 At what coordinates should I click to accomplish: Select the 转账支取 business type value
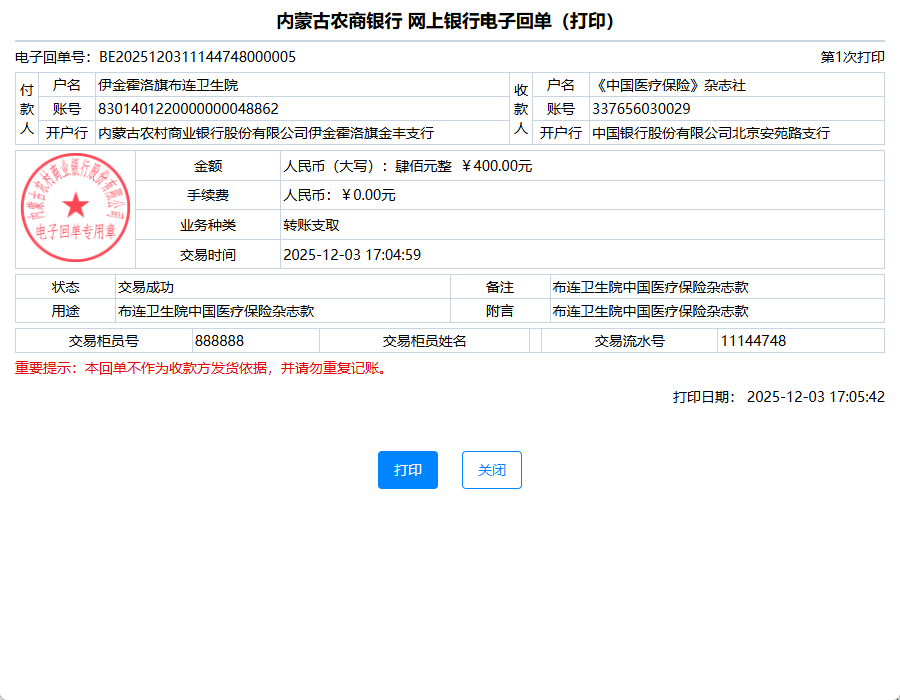click(311, 225)
